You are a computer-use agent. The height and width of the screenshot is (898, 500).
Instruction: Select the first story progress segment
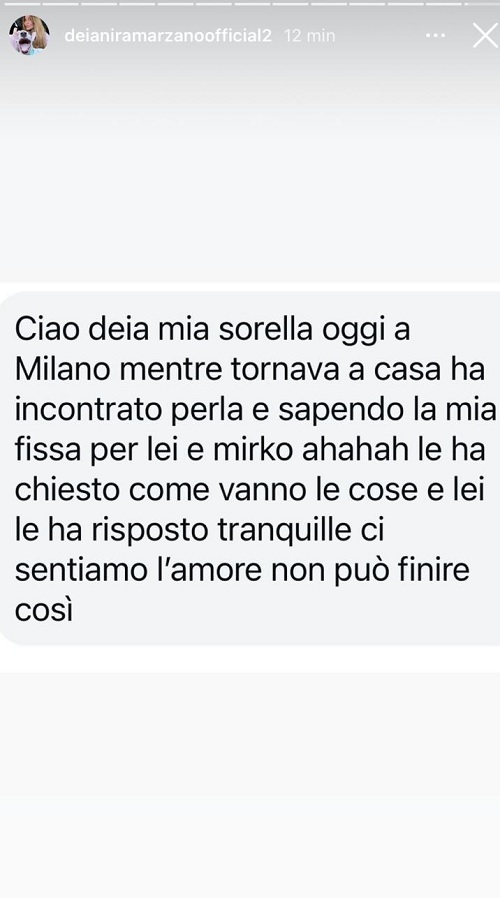[21, 3]
